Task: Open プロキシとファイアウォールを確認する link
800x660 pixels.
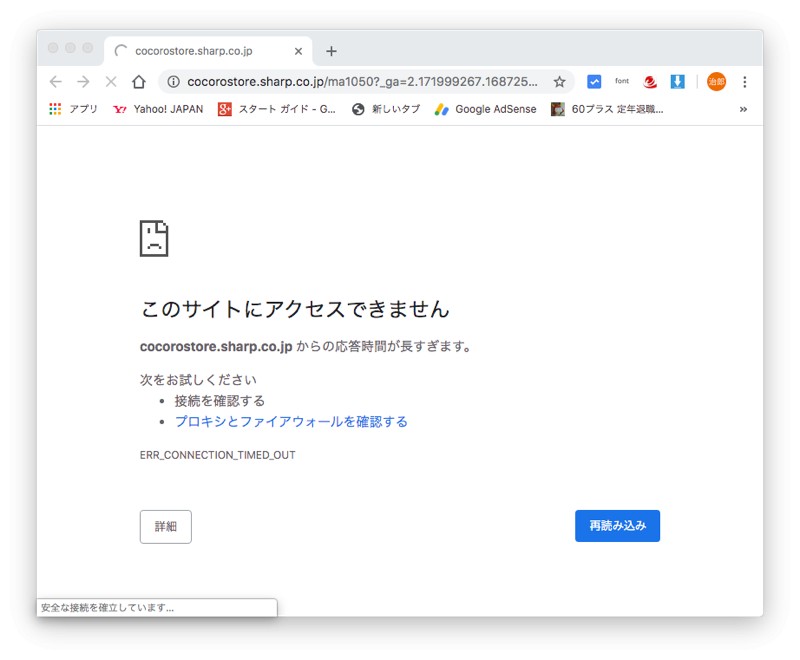Action: click(x=291, y=422)
